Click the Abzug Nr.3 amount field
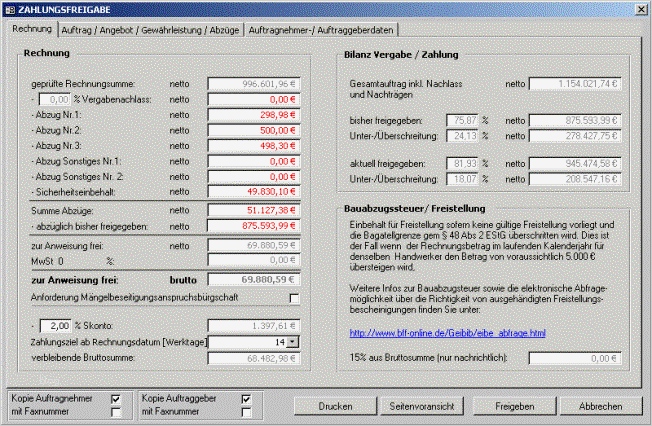 click(254, 146)
